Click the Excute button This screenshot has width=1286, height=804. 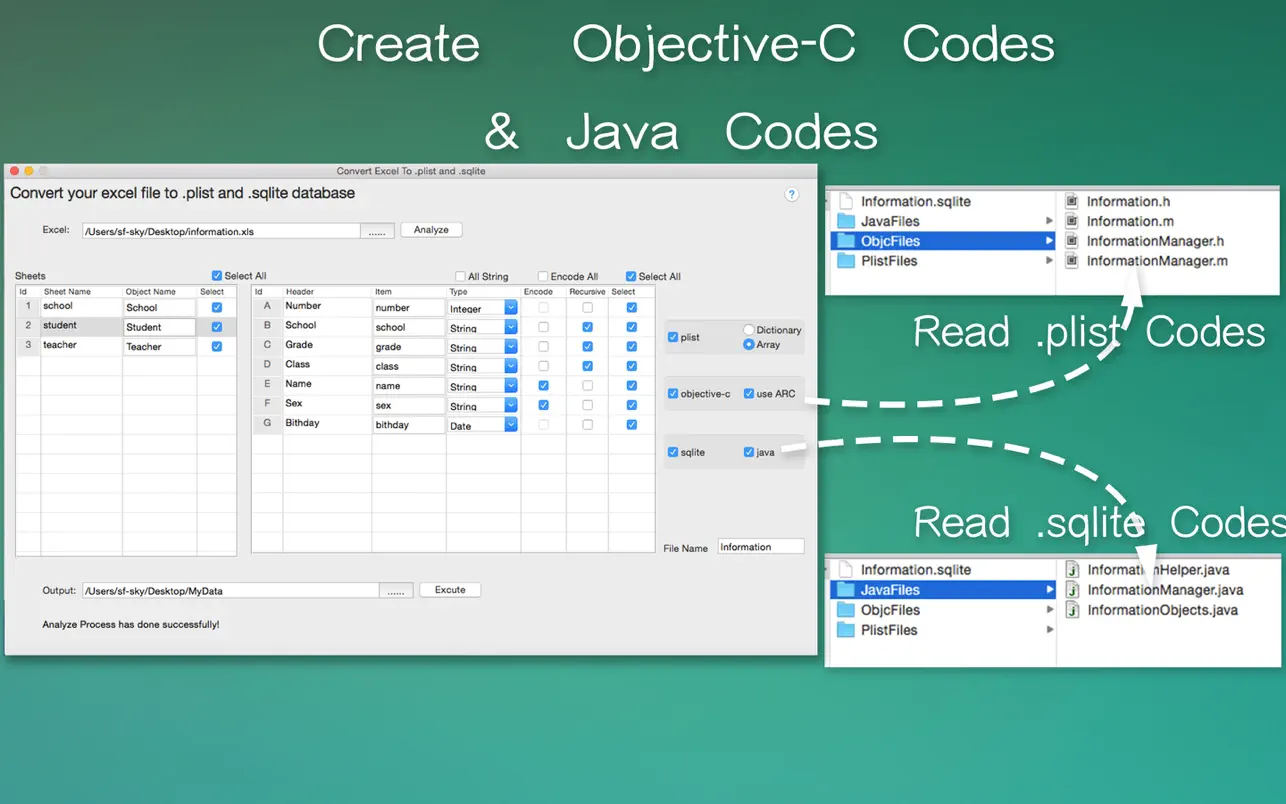(450, 590)
